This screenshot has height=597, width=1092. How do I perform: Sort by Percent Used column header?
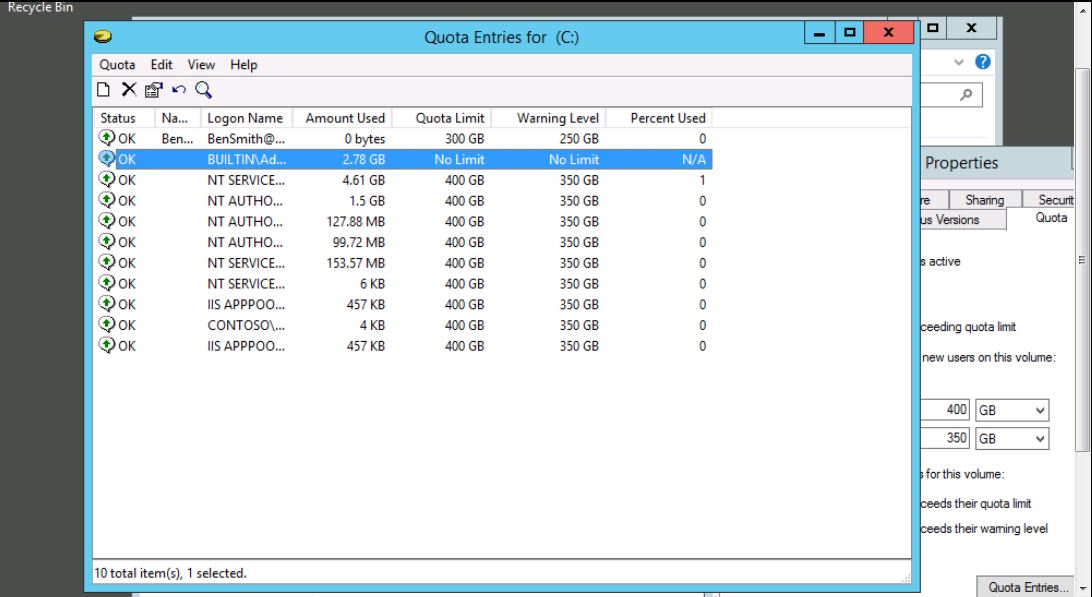[659, 118]
